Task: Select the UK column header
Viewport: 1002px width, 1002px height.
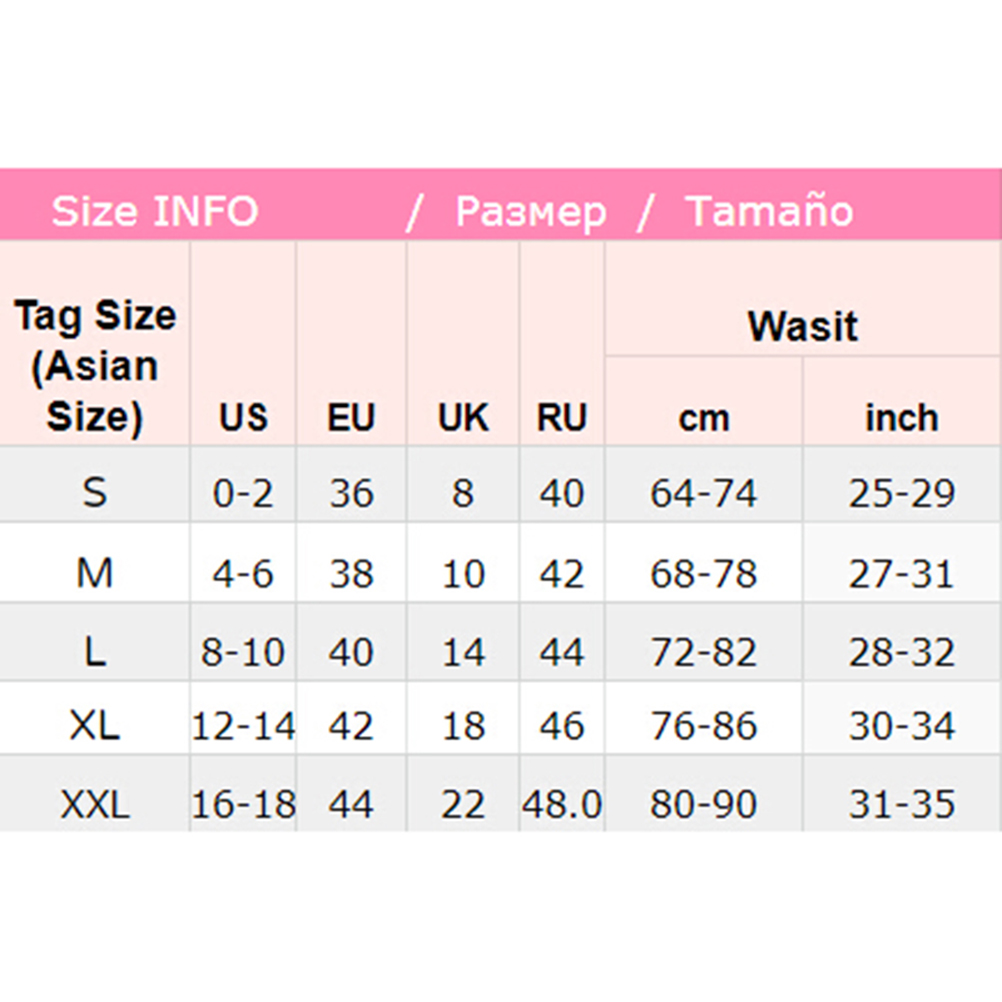Action: [463, 418]
